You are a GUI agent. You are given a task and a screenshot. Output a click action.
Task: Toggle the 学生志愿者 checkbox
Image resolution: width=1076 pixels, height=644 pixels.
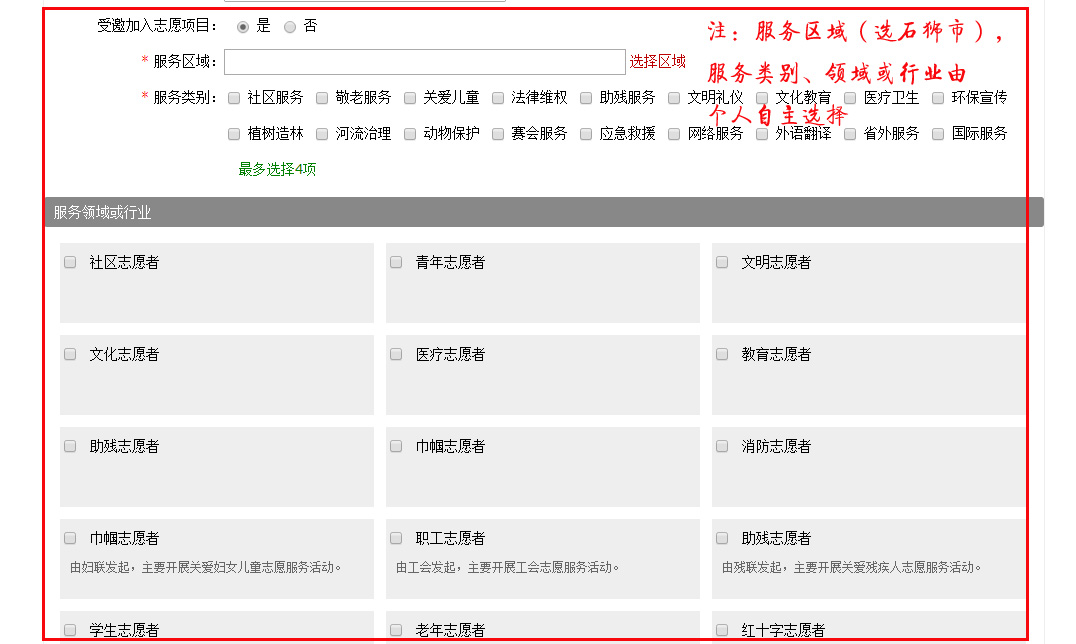pyautogui.click(x=70, y=630)
